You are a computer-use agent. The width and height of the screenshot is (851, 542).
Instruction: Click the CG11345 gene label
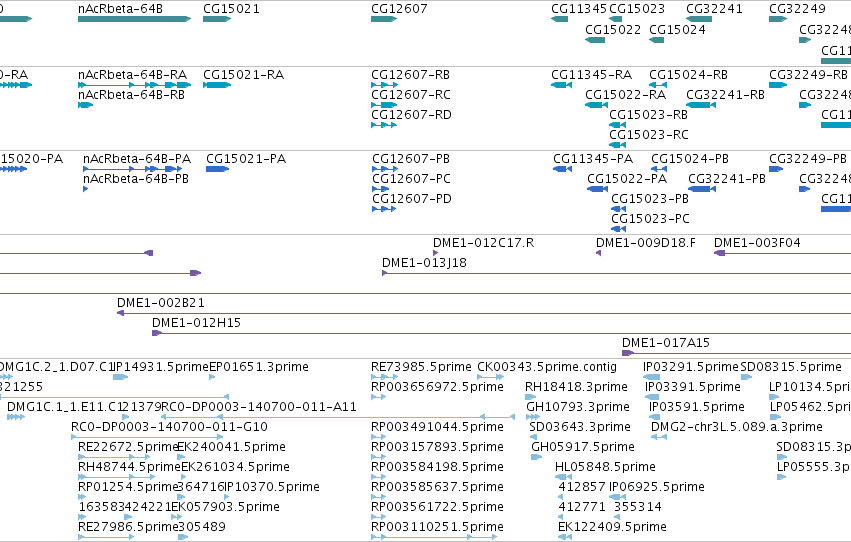coord(579,9)
